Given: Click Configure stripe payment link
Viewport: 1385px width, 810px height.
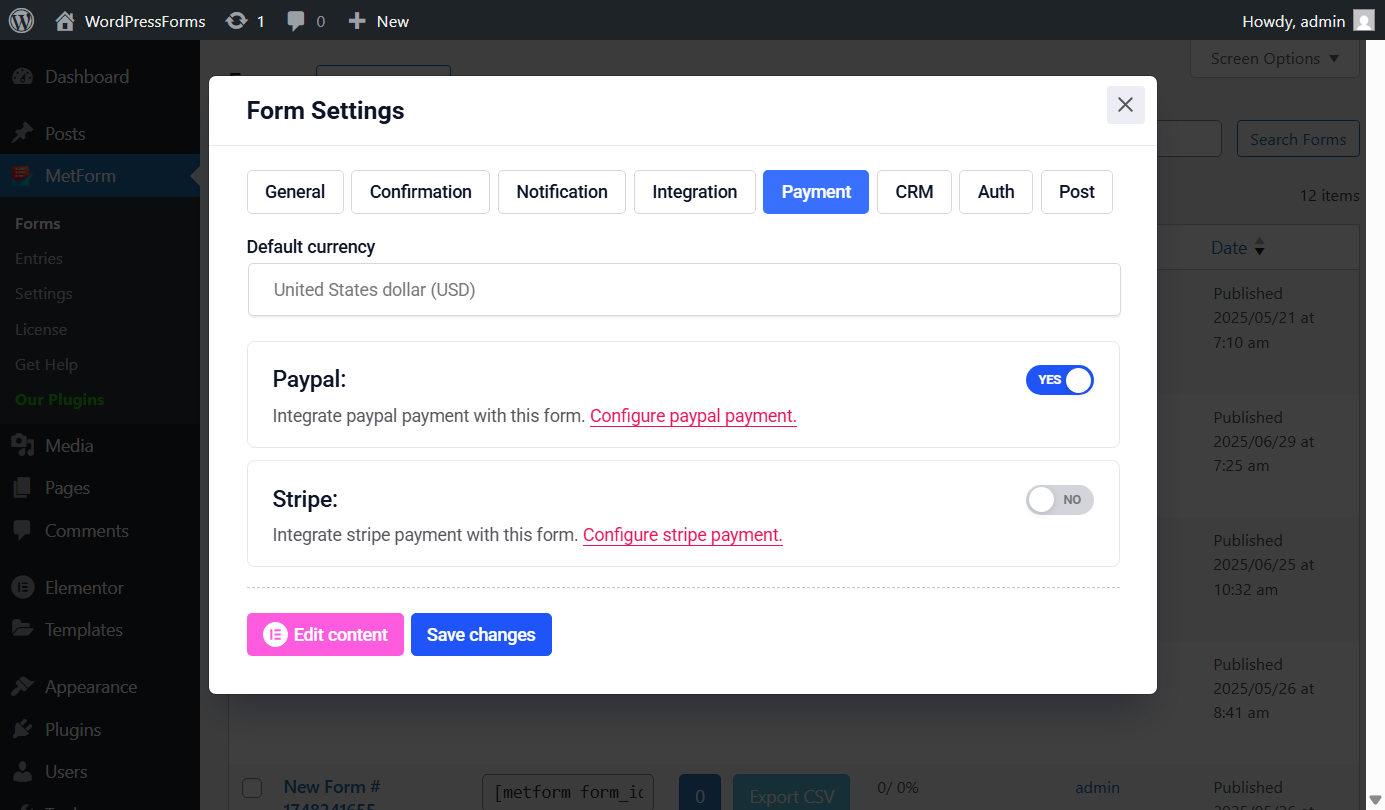Looking at the screenshot, I should point(683,535).
